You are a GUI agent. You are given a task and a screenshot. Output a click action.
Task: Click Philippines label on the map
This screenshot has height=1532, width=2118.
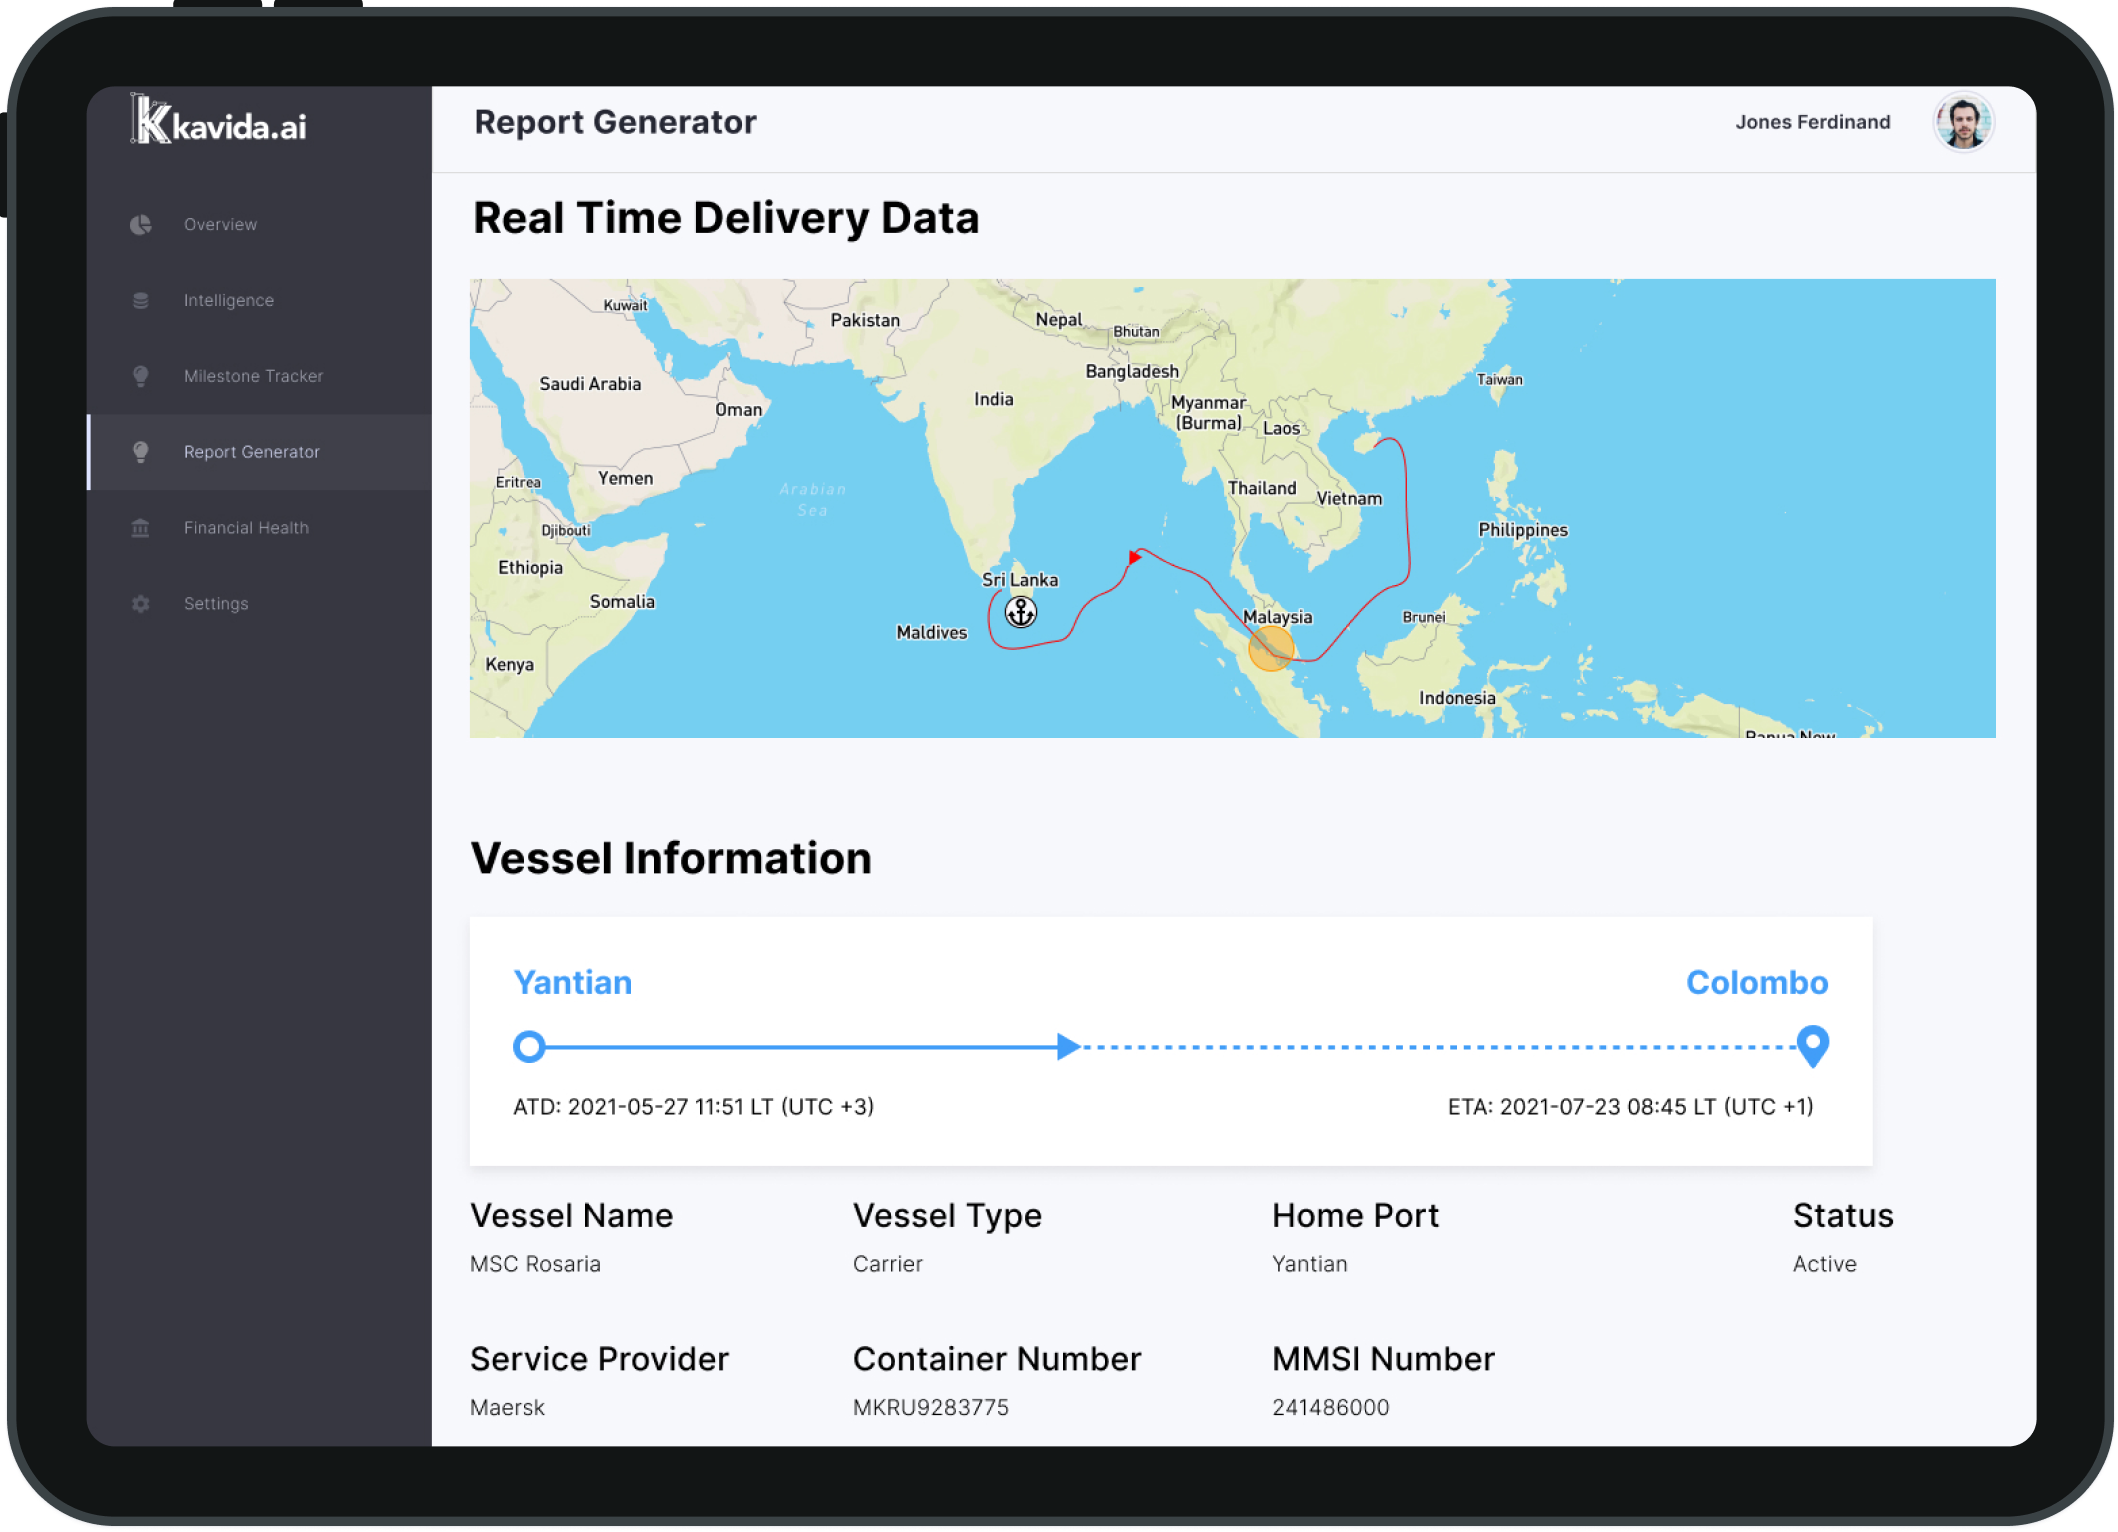pos(1522,530)
